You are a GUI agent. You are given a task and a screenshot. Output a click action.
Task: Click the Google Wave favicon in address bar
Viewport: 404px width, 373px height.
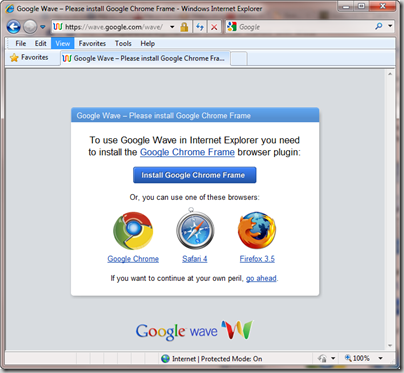pyautogui.click(x=58, y=27)
